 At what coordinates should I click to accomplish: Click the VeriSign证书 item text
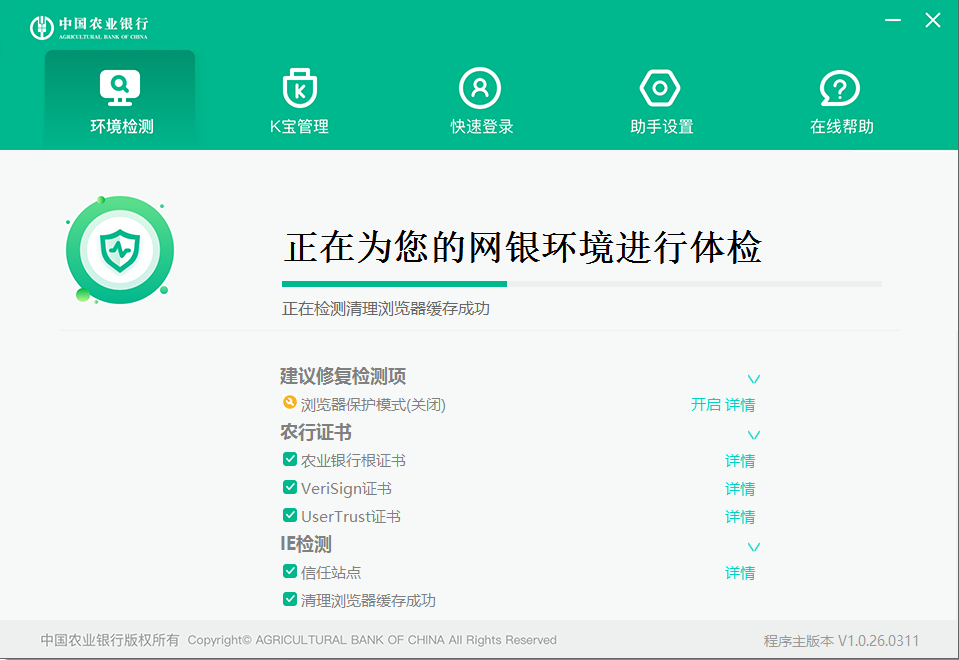pos(346,489)
